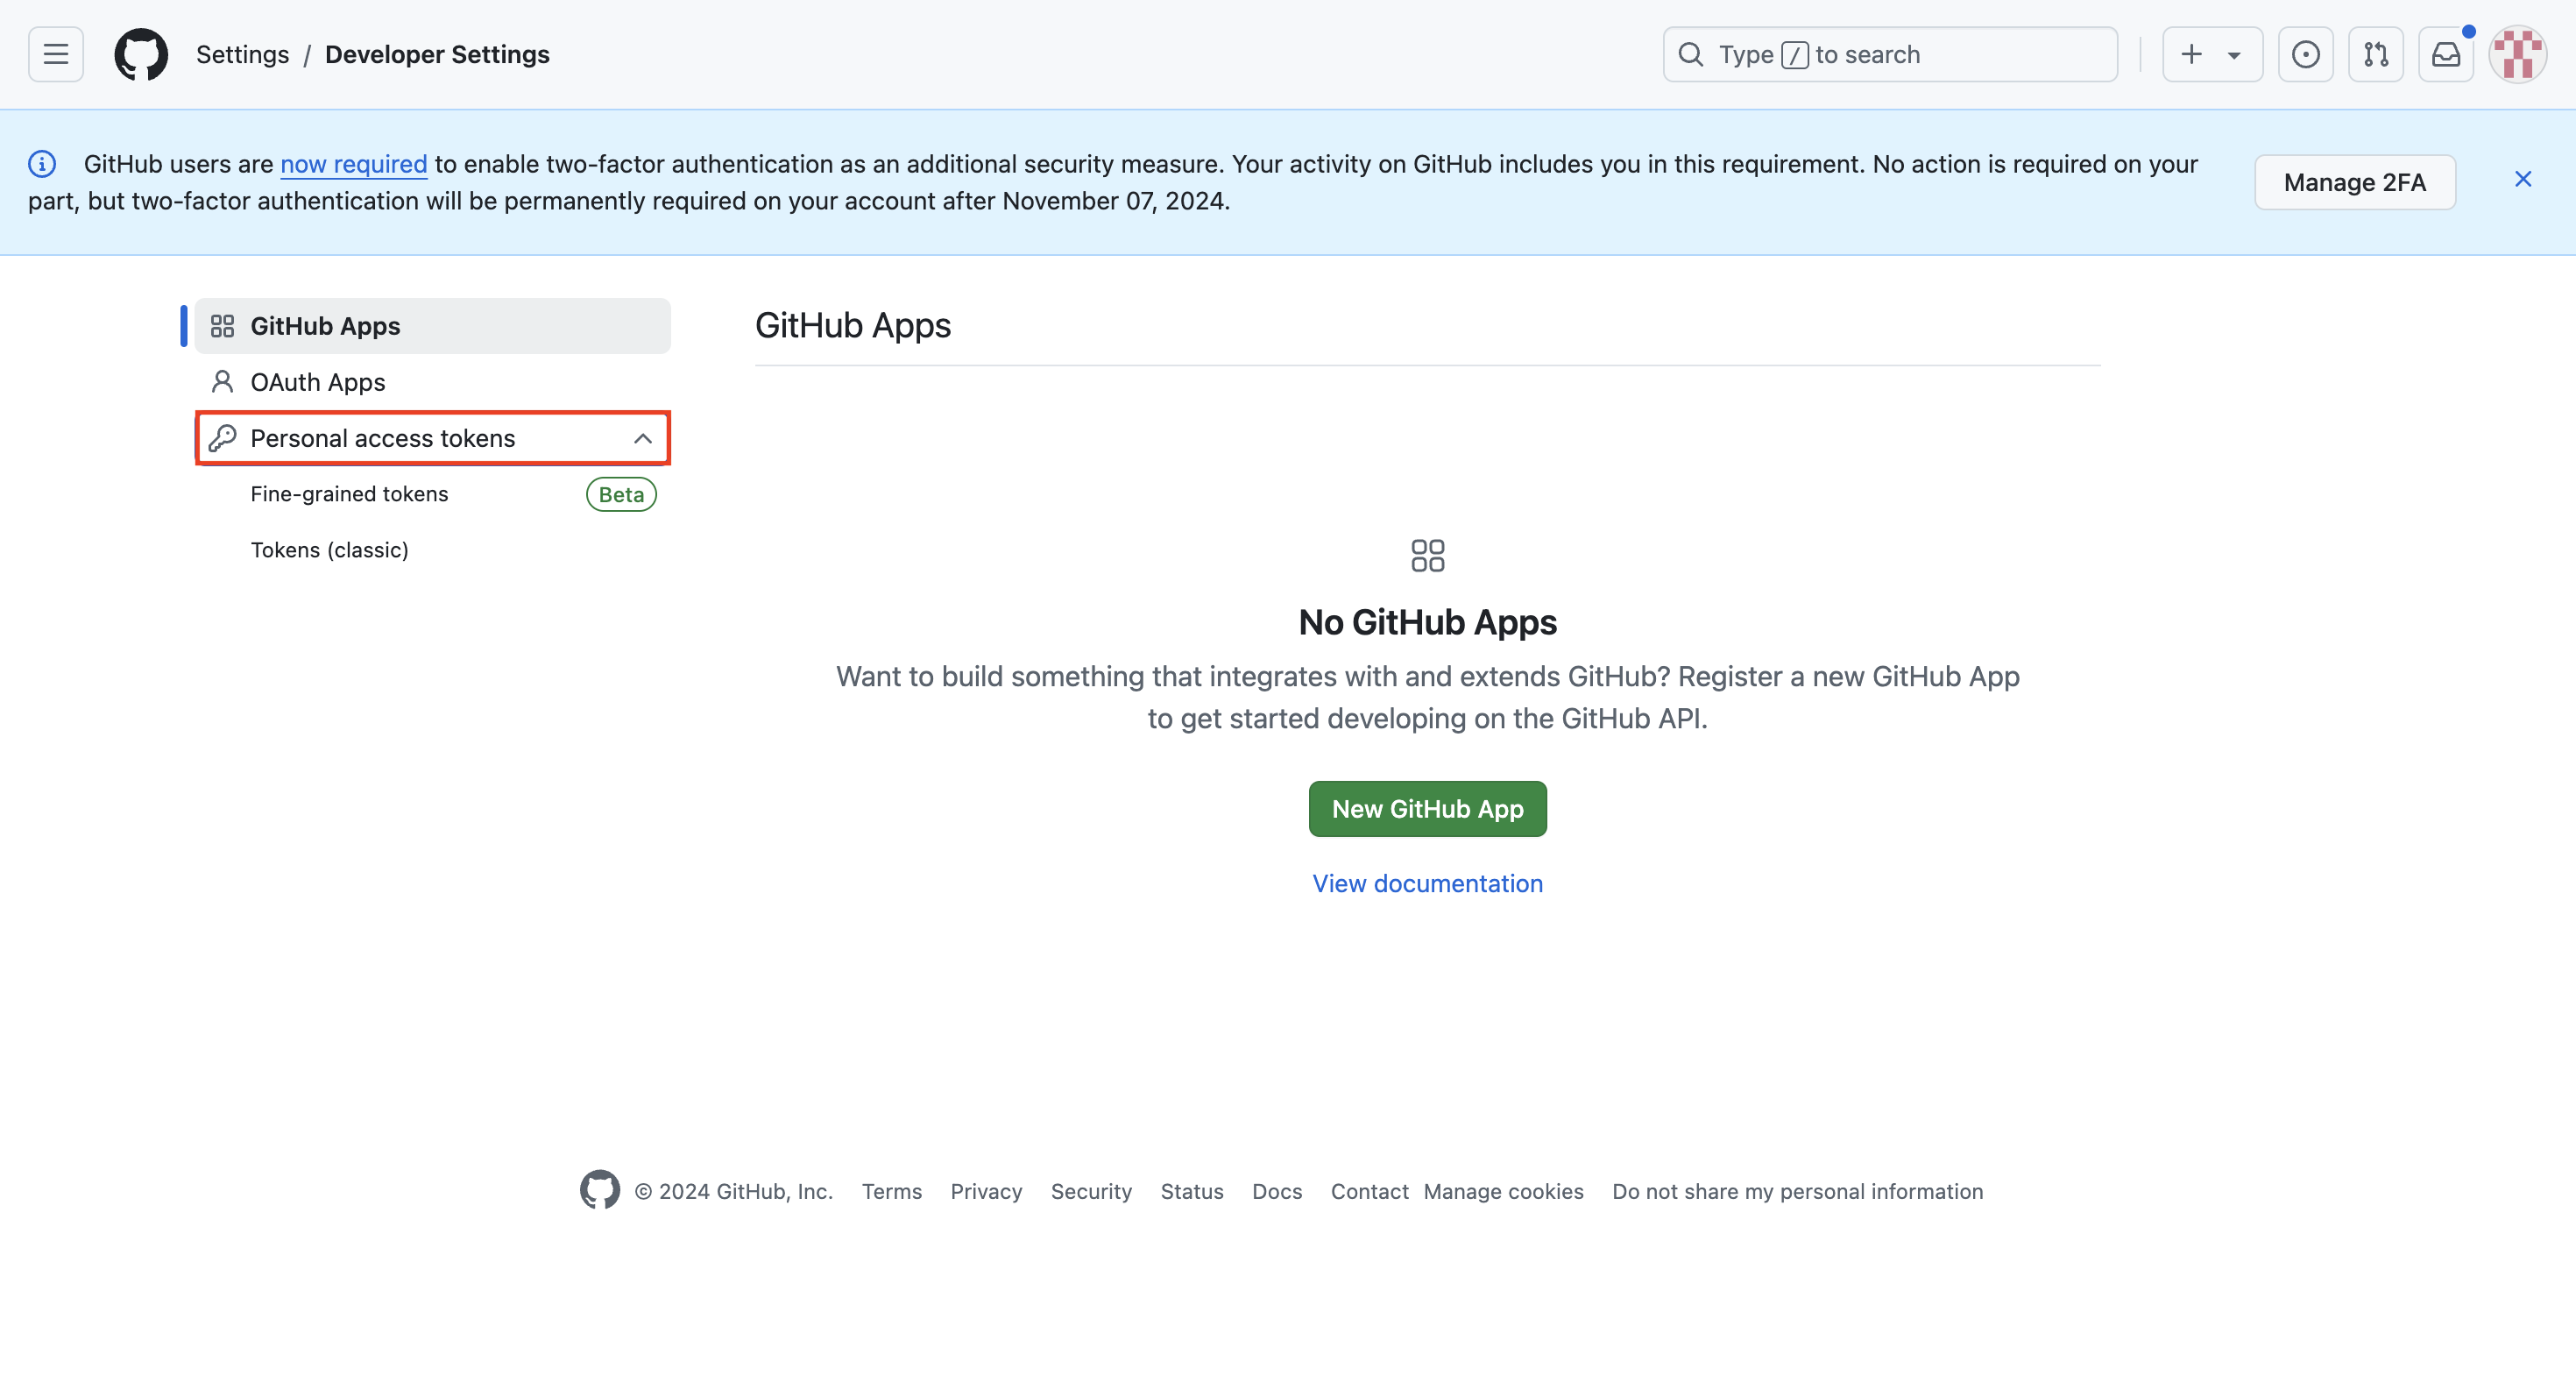Click the New GitHub App button
2576x1397 pixels.
tap(1427, 809)
